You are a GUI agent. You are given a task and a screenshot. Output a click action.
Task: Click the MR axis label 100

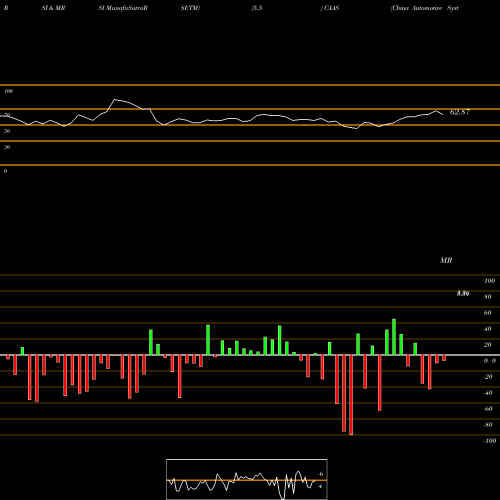tap(489, 281)
